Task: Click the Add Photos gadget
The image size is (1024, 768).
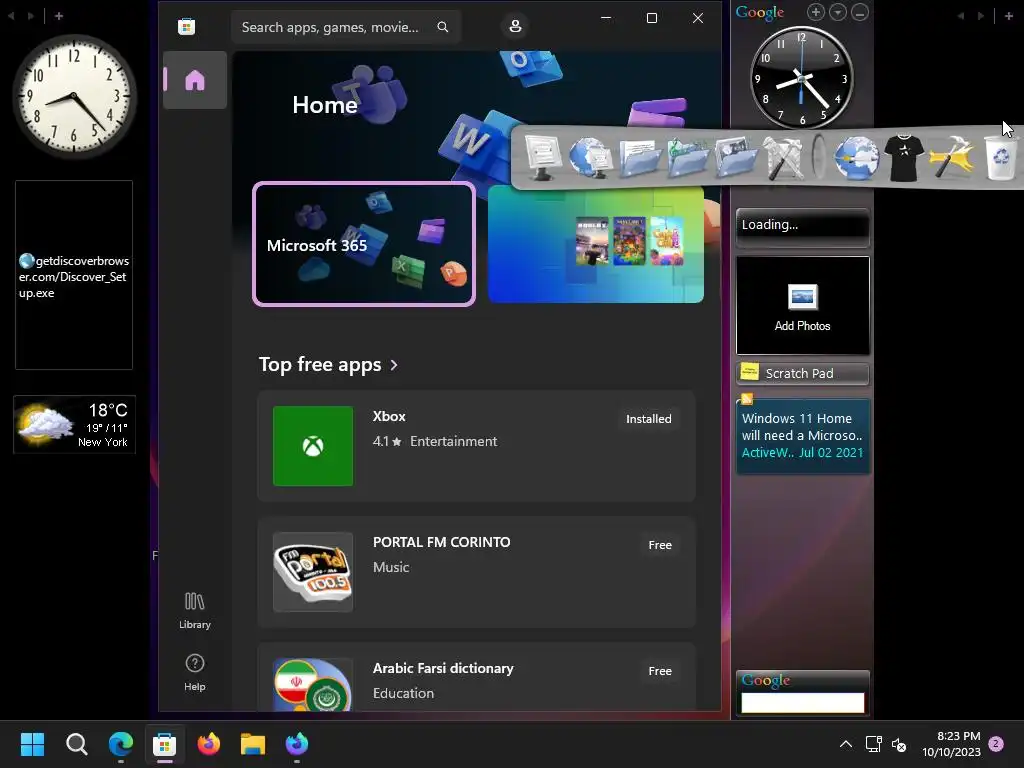Action: (x=803, y=305)
